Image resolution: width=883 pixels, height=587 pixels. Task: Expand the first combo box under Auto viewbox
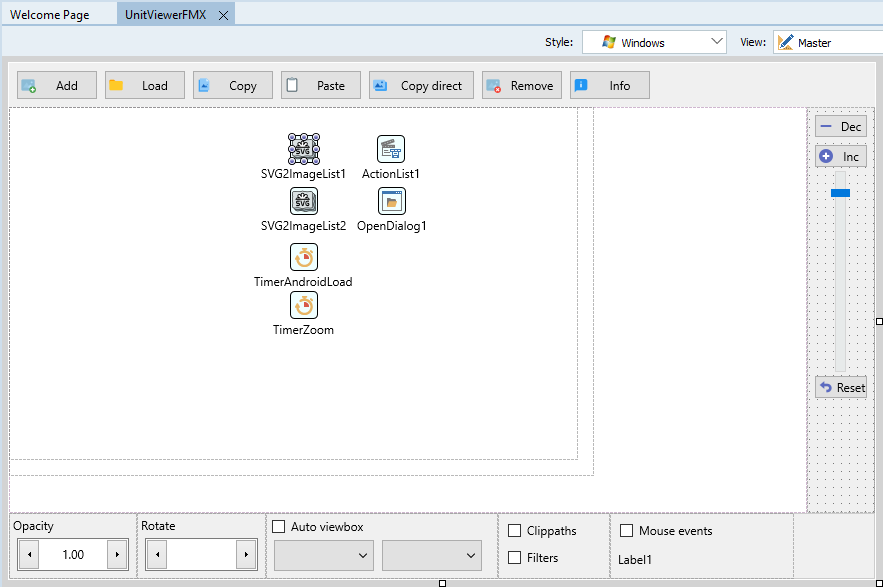(x=324, y=555)
